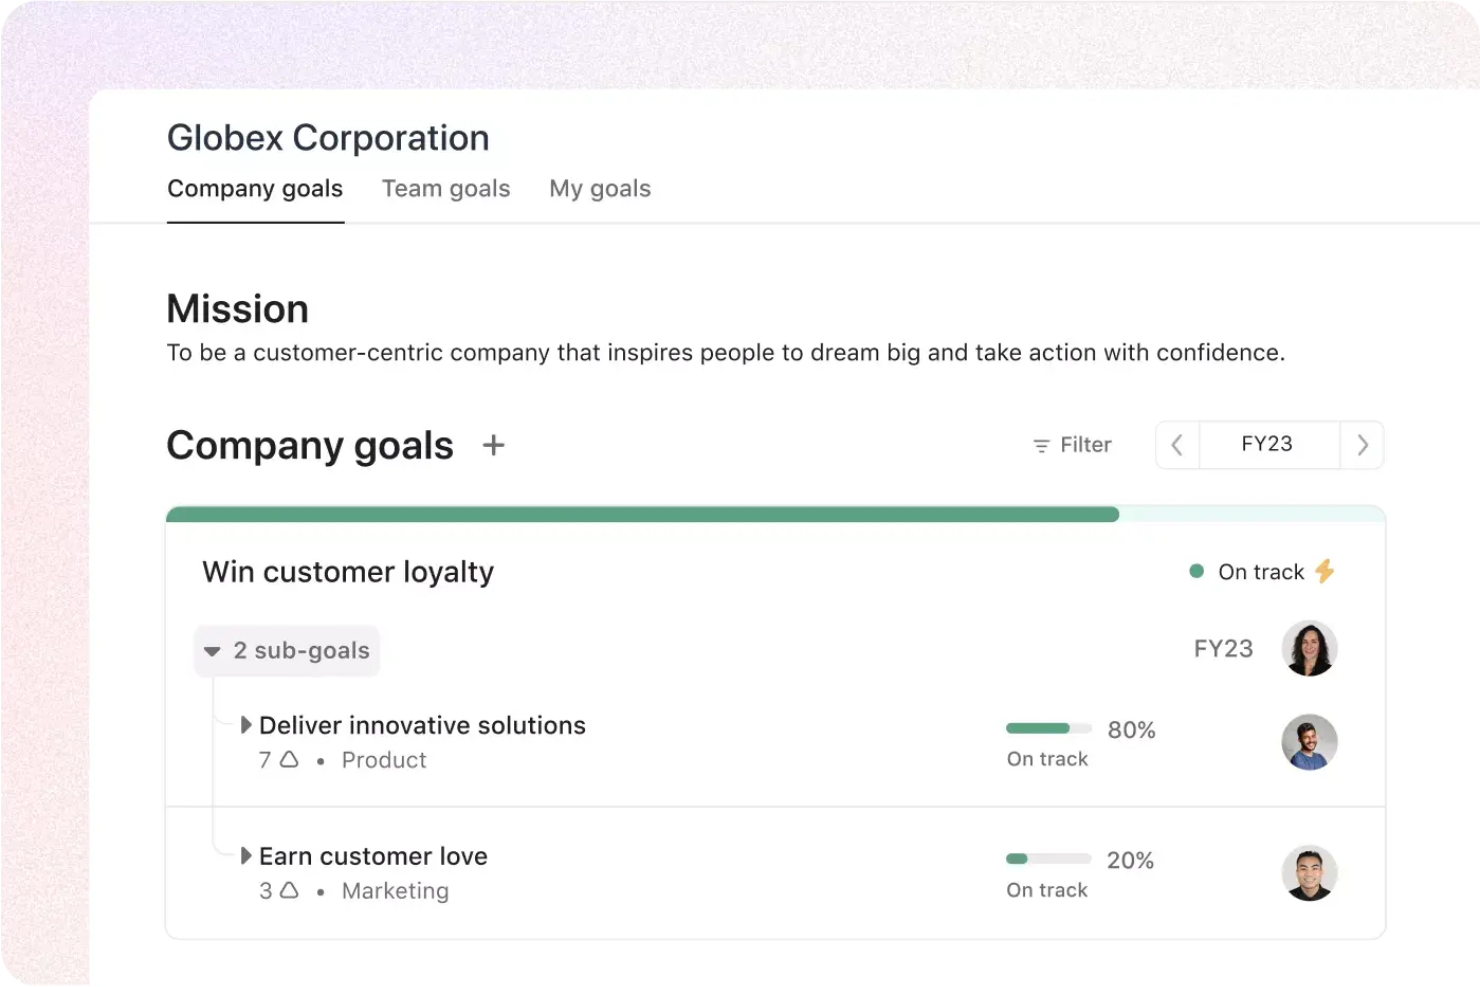Switch to the Team goals tab
The width and height of the screenshot is (1480, 987).
pyautogui.click(x=446, y=188)
